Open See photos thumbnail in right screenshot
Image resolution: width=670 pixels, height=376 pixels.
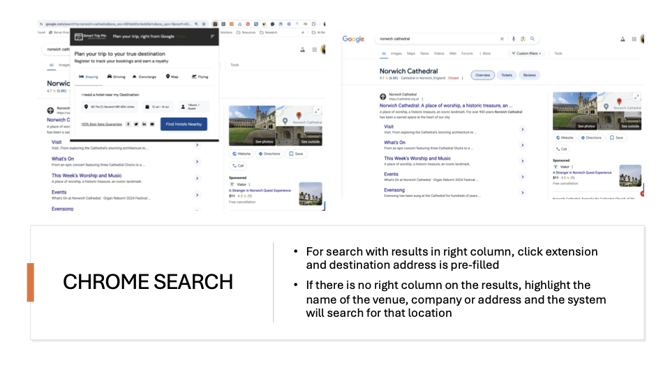575,111
